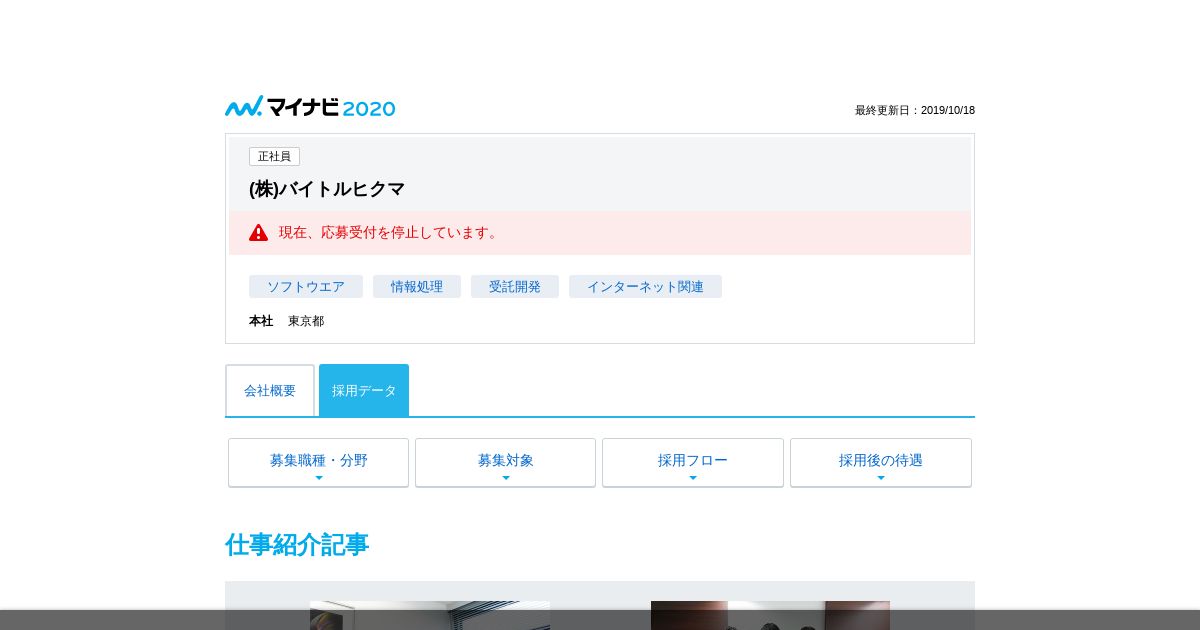The height and width of the screenshot is (630, 1200).
Task: Open the マイナビ2020 logo link
Action: click(310, 107)
